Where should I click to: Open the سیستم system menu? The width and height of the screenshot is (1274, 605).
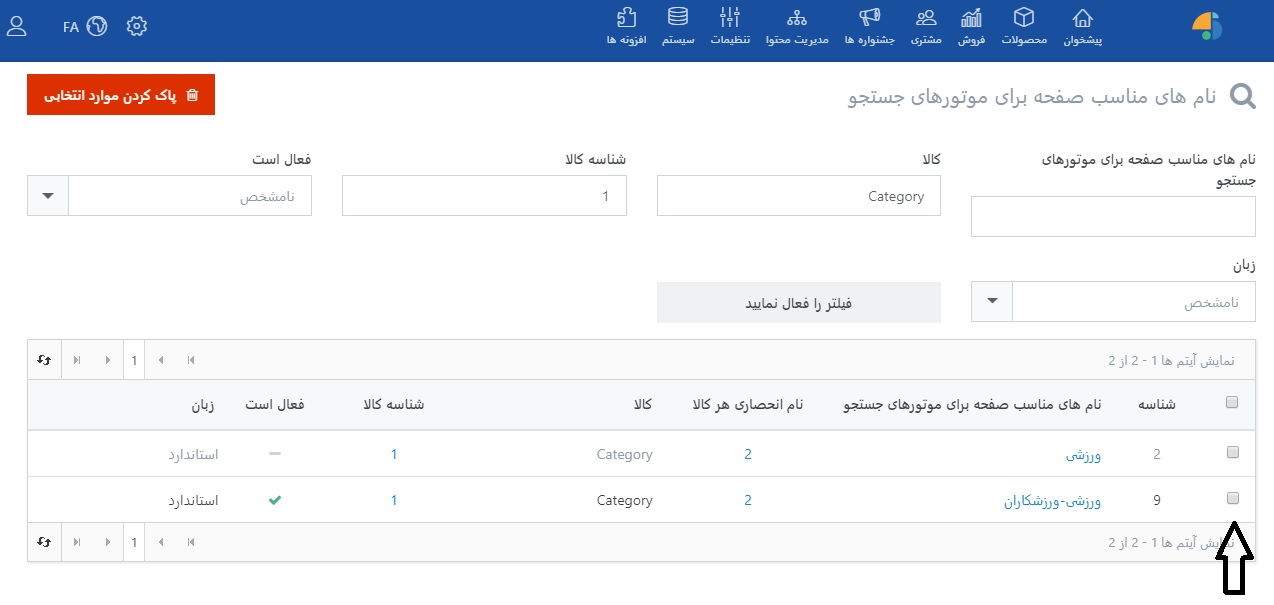pos(678,27)
